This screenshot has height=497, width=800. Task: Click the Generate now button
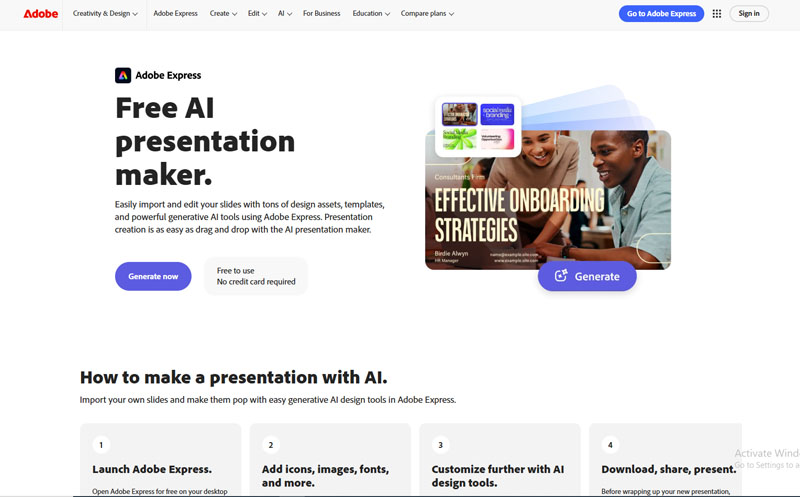pos(153,277)
